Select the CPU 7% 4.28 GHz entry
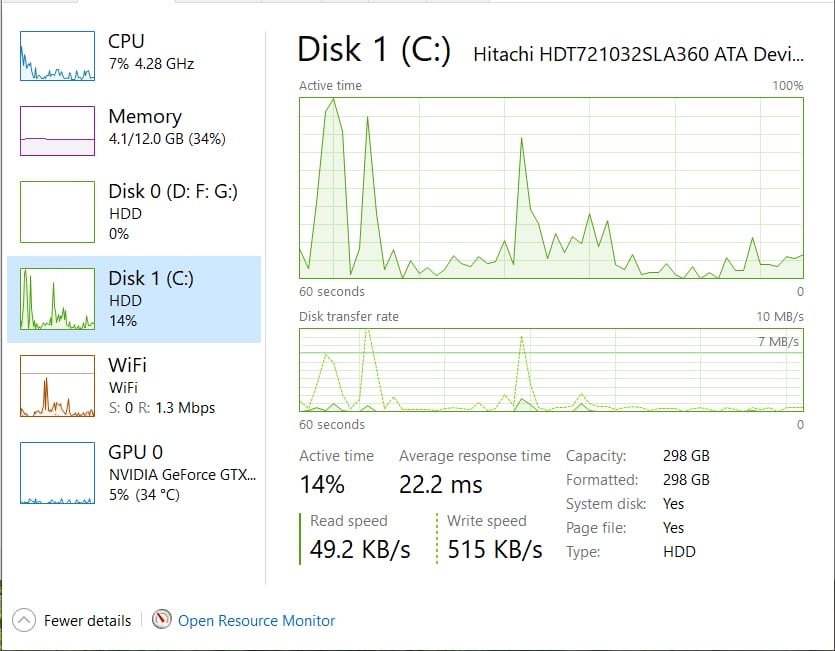This screenshot has height=651, width=835. point(150,52)
